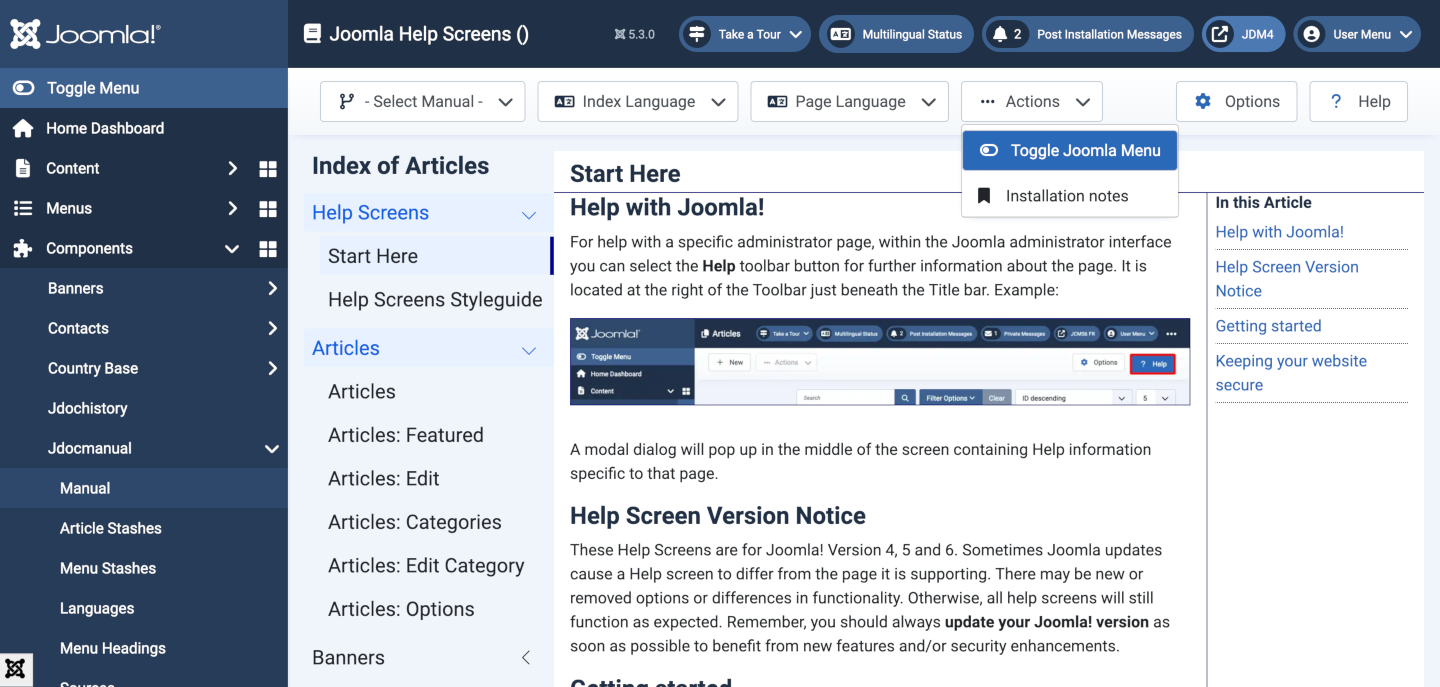Image resolution: width=1440 pixels, height=687 pixels.
Task: Click the Home Dashboard house icon
Action: tap(22, 128)
